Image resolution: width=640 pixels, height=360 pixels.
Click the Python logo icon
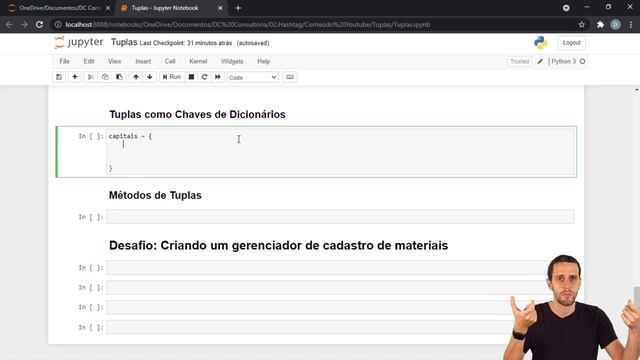click(x=540, y=42)
